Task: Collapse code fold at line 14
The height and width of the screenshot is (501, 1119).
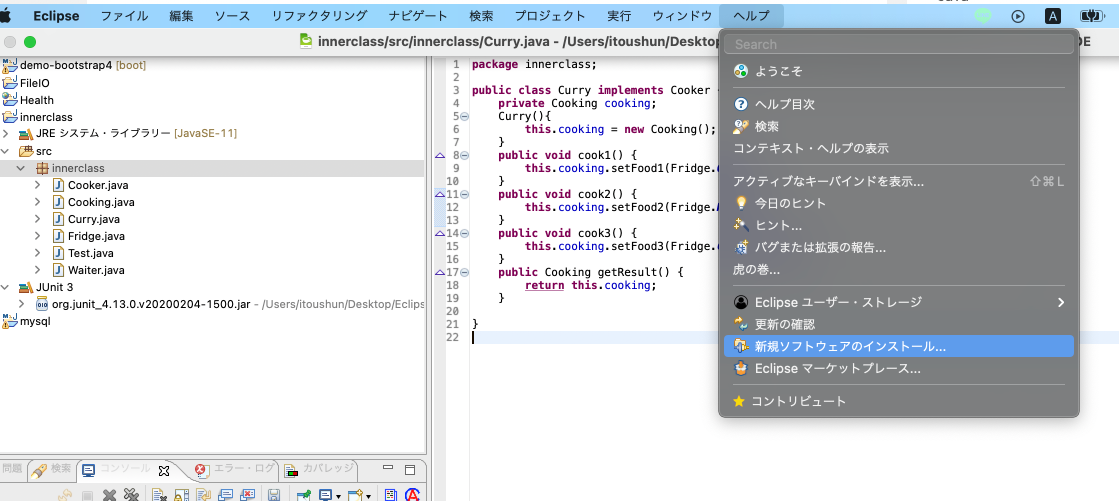Action: [x=464, y=233]
